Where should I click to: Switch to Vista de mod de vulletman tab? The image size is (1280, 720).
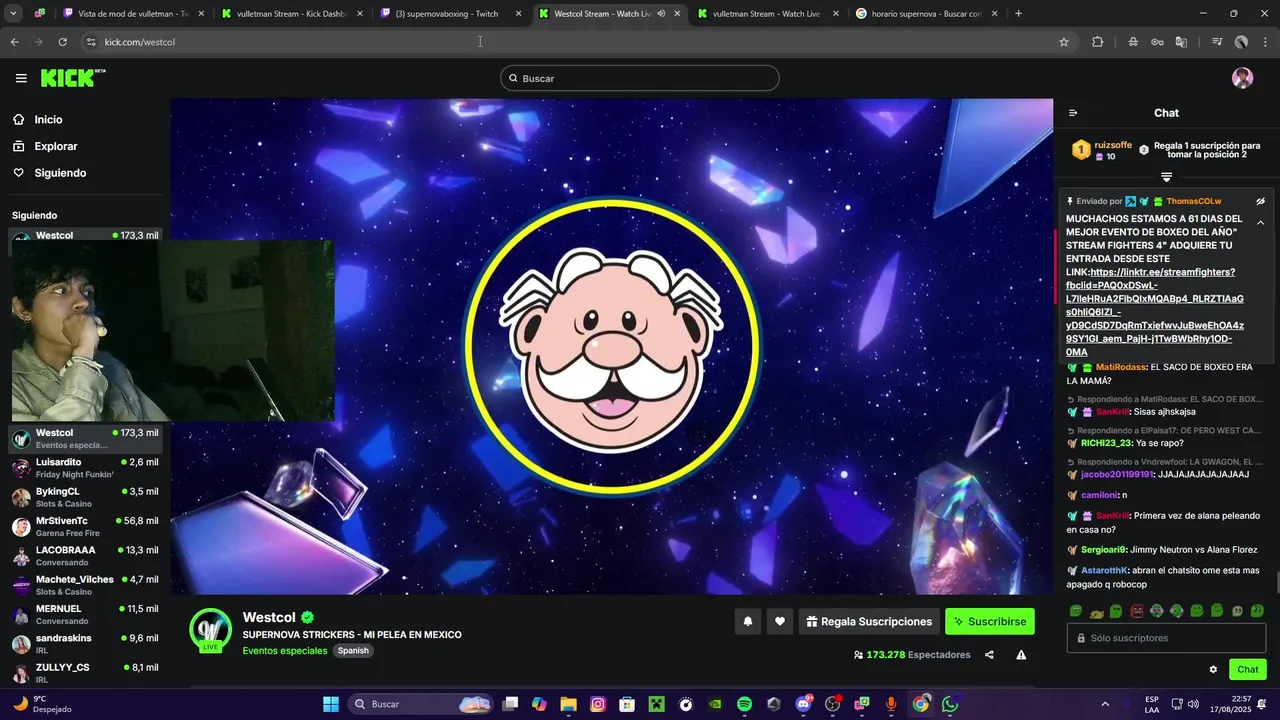click(132, 14)
